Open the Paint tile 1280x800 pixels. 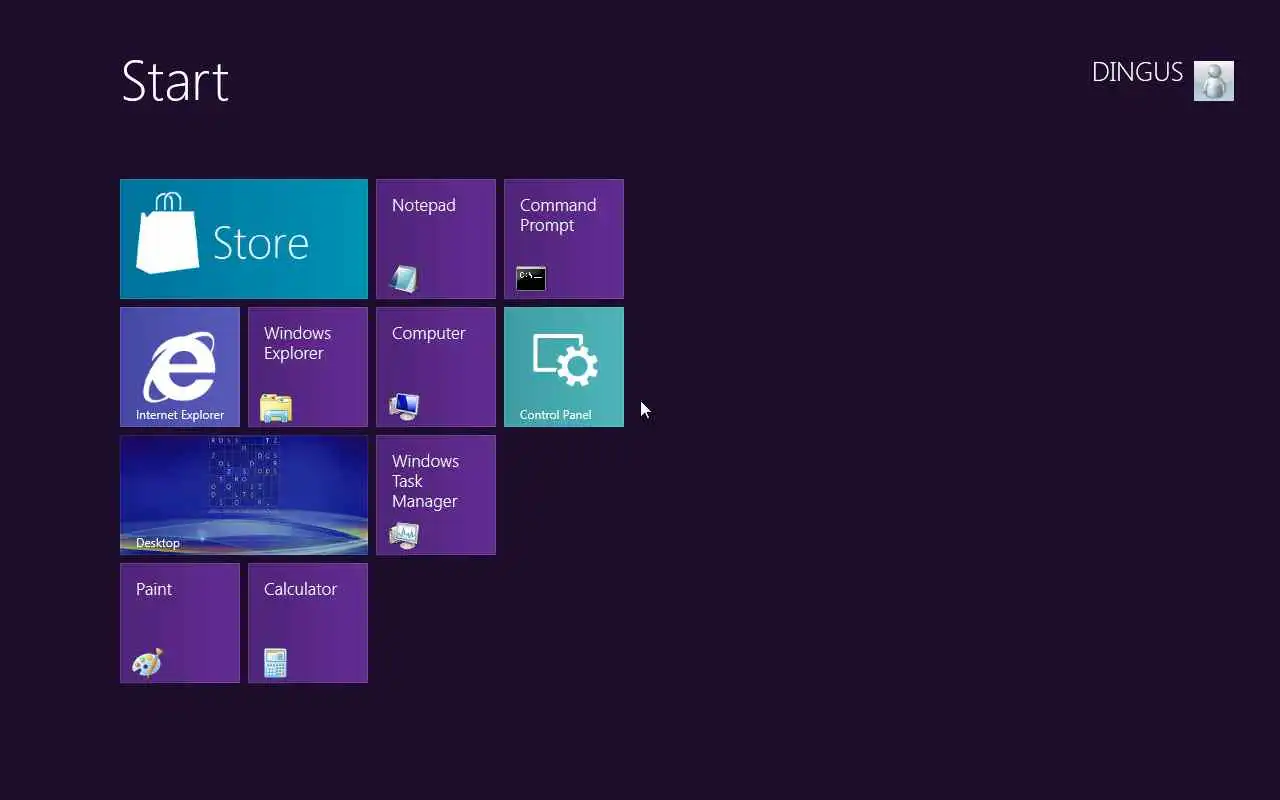pos(180,623)
